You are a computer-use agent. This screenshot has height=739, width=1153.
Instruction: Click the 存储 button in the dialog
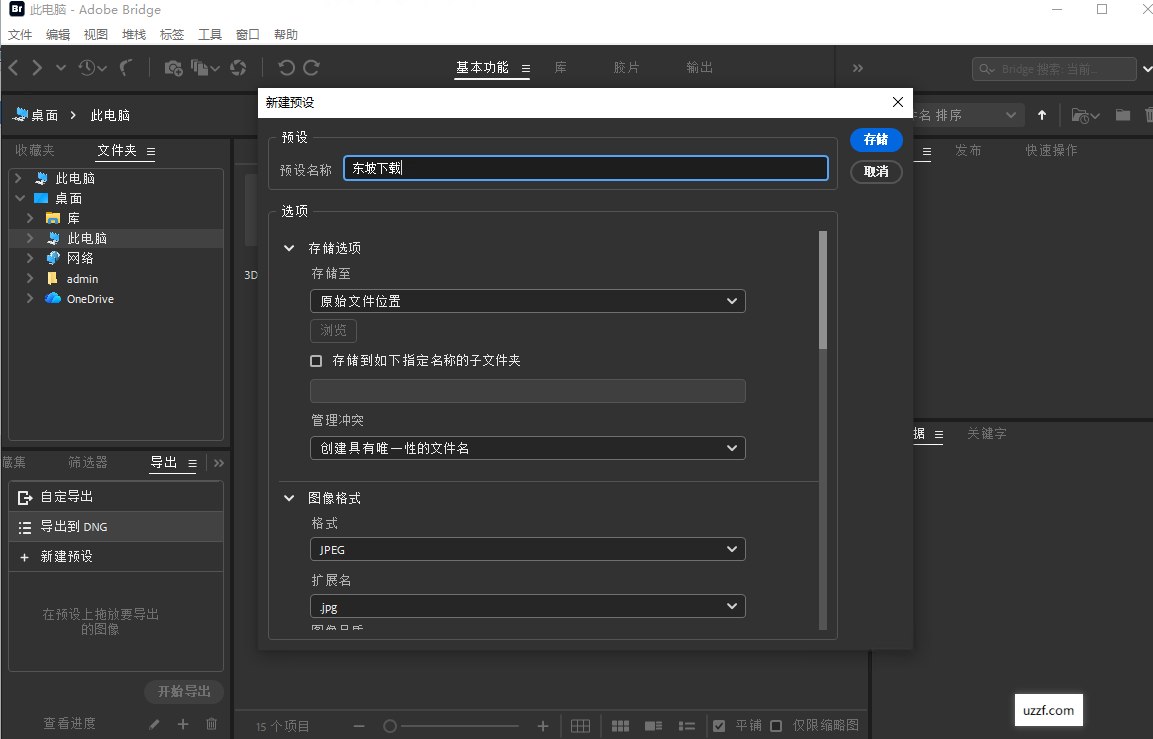[876, 140]
